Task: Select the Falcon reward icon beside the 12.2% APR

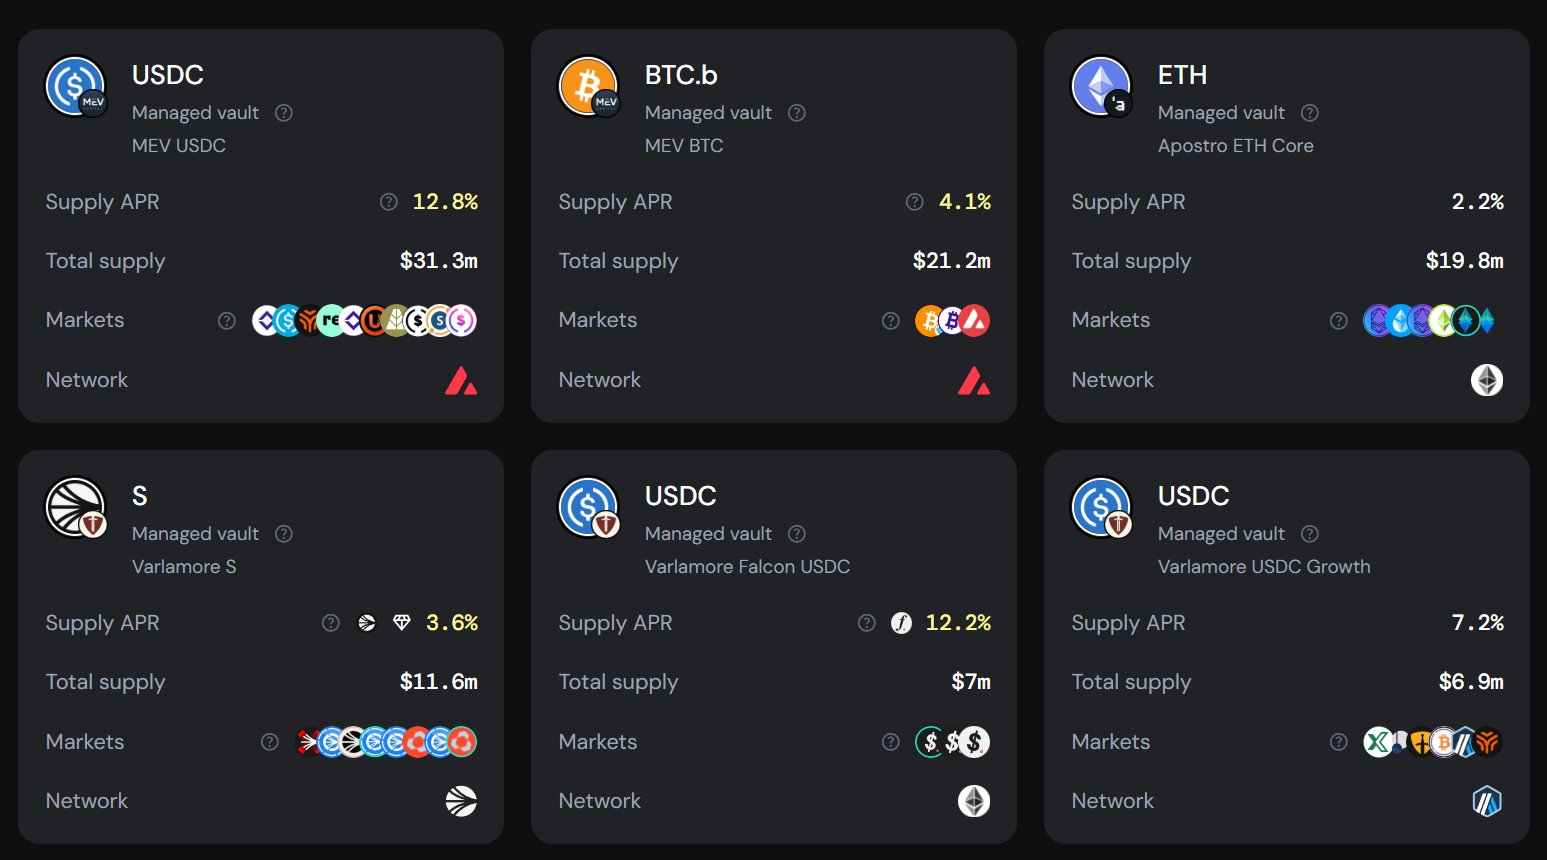Action: click(x=901, y=623)
